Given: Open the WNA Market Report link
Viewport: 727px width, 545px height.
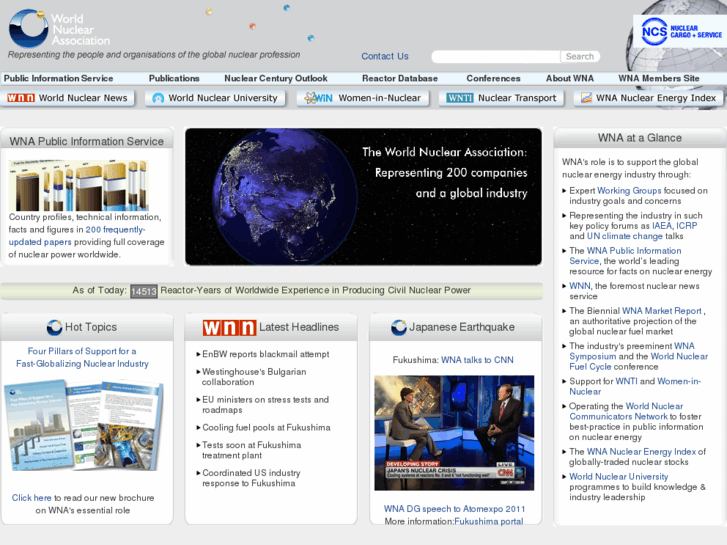Looking at the screenshot, I should 662,311.
